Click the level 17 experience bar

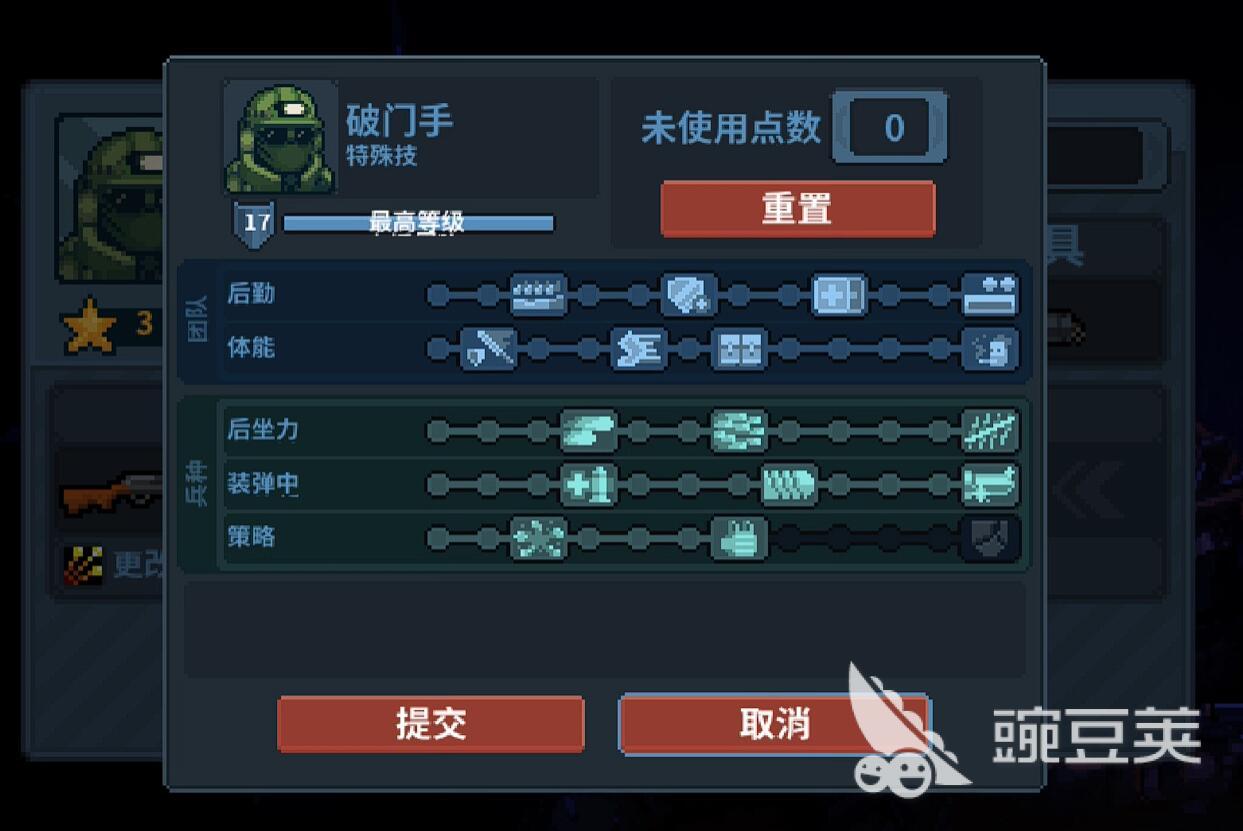point(418,222)
